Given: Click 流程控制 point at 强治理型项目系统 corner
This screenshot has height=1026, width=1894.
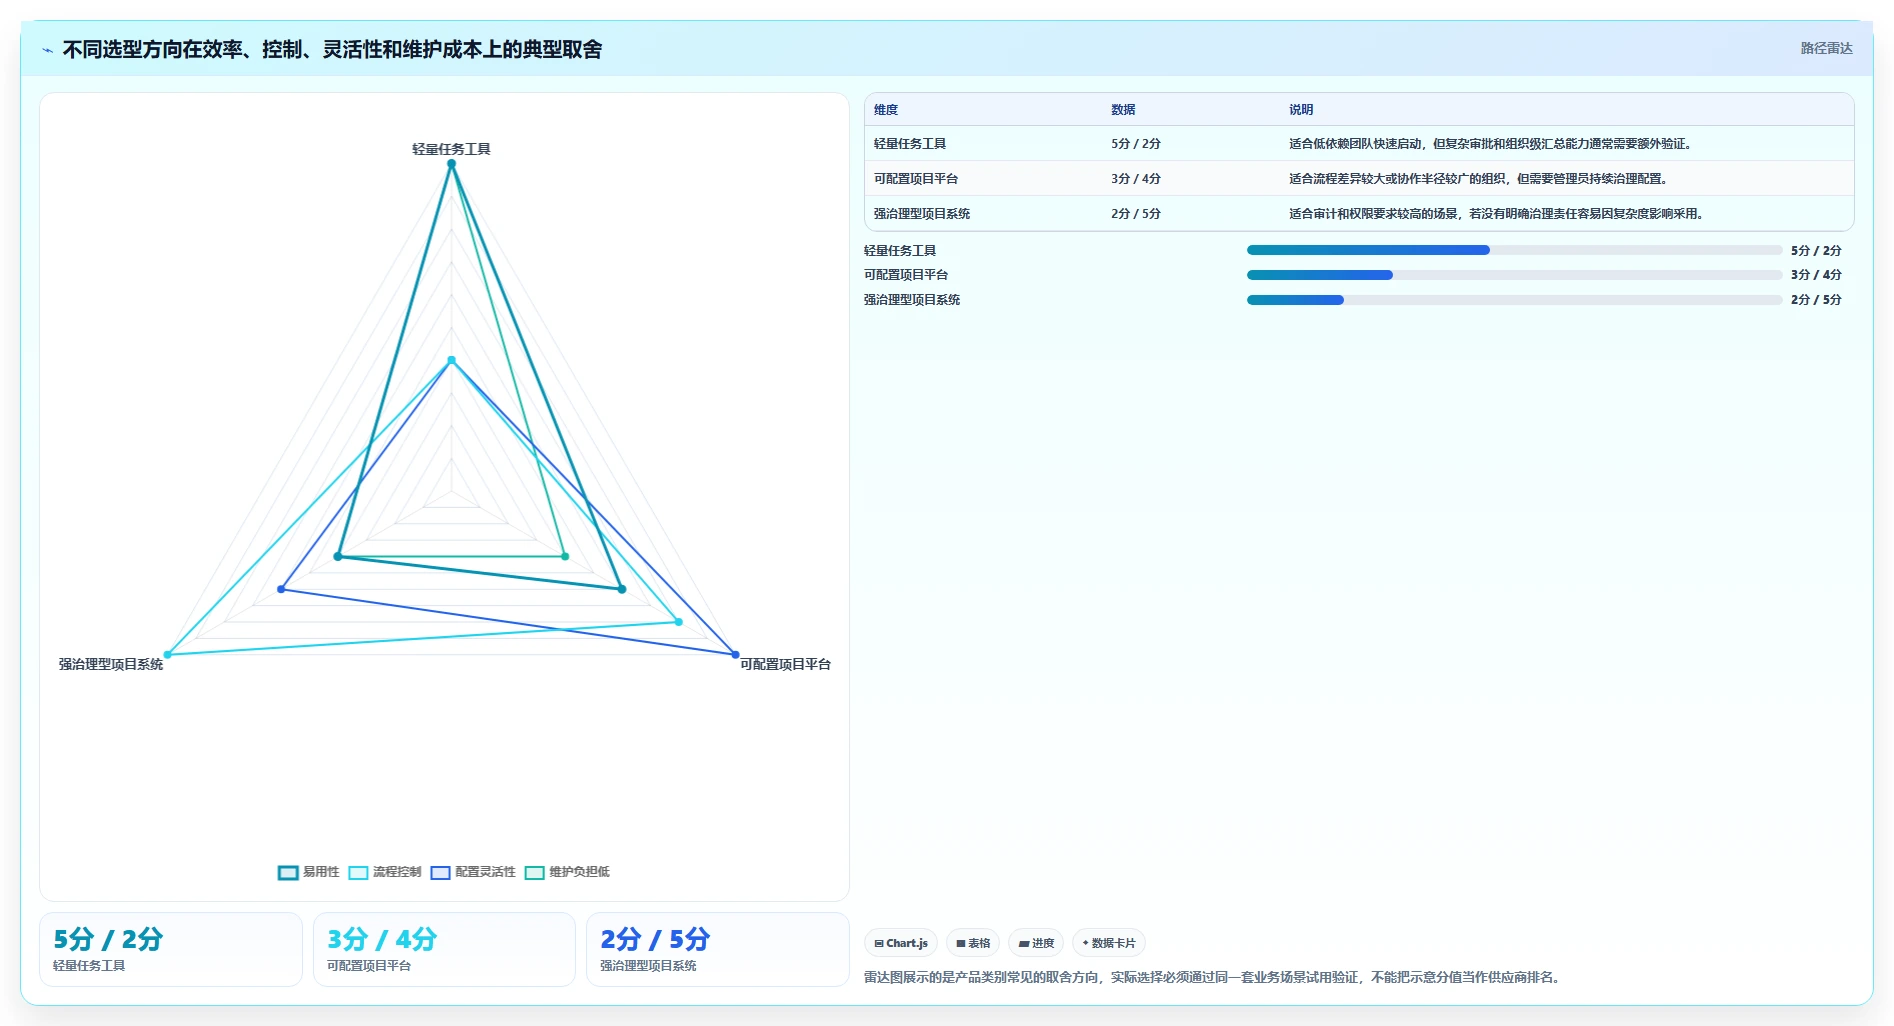Looking at the screenshot, I should 167,655.
